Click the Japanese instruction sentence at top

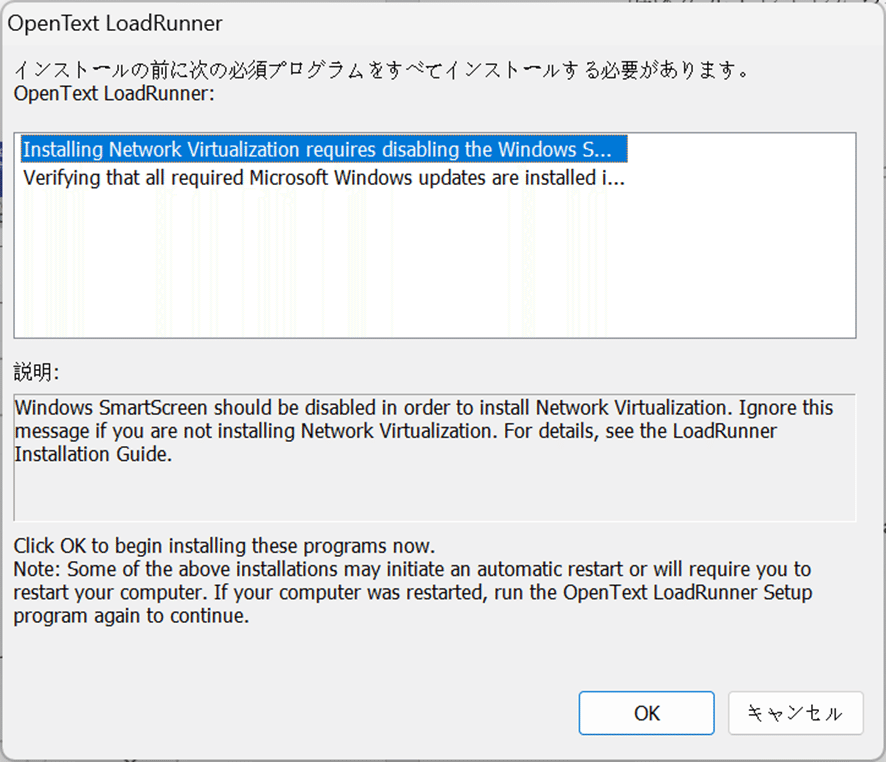[x=381, y=70]
